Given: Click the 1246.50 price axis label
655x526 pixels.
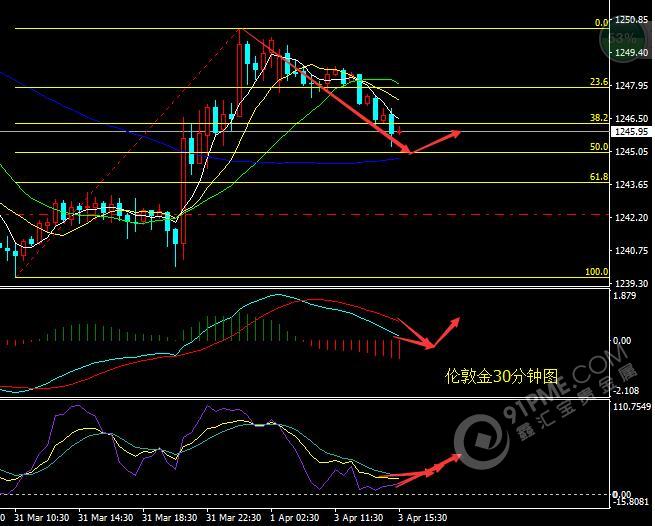Looking at the screenshot, I should coord(632,119).
